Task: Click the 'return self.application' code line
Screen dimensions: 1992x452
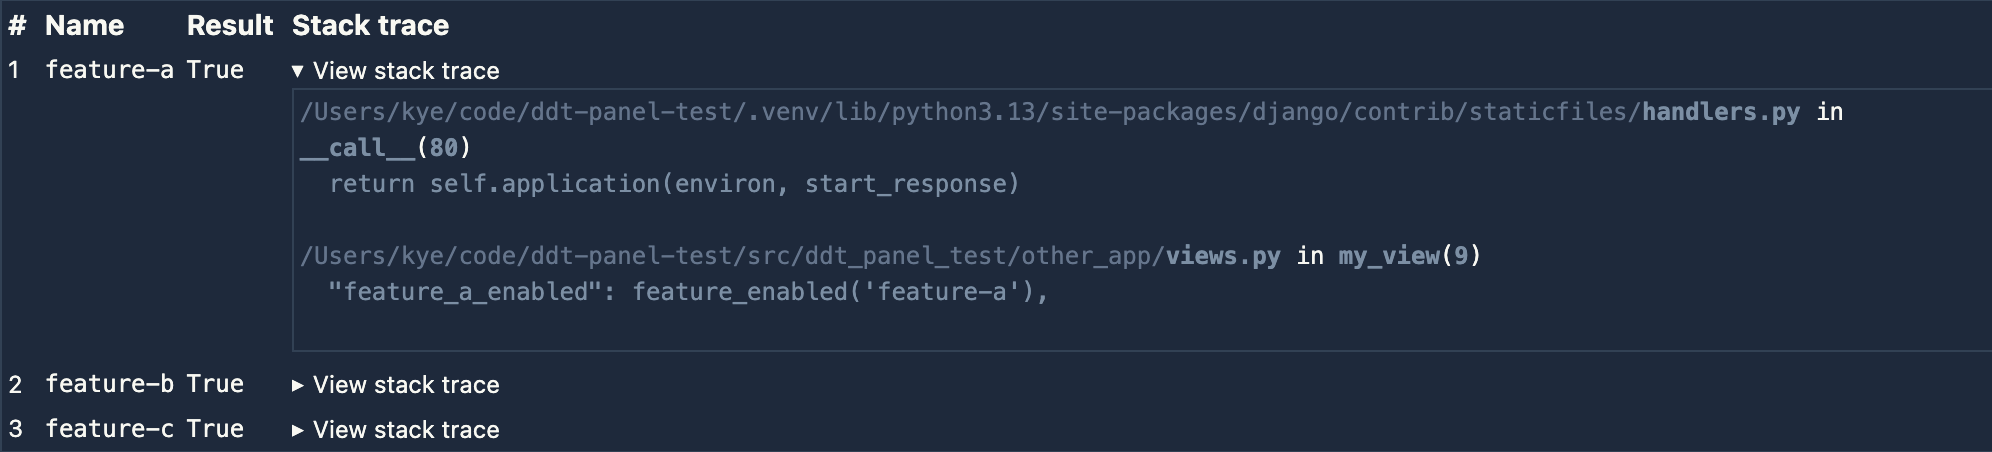Action: pos(674,184)
